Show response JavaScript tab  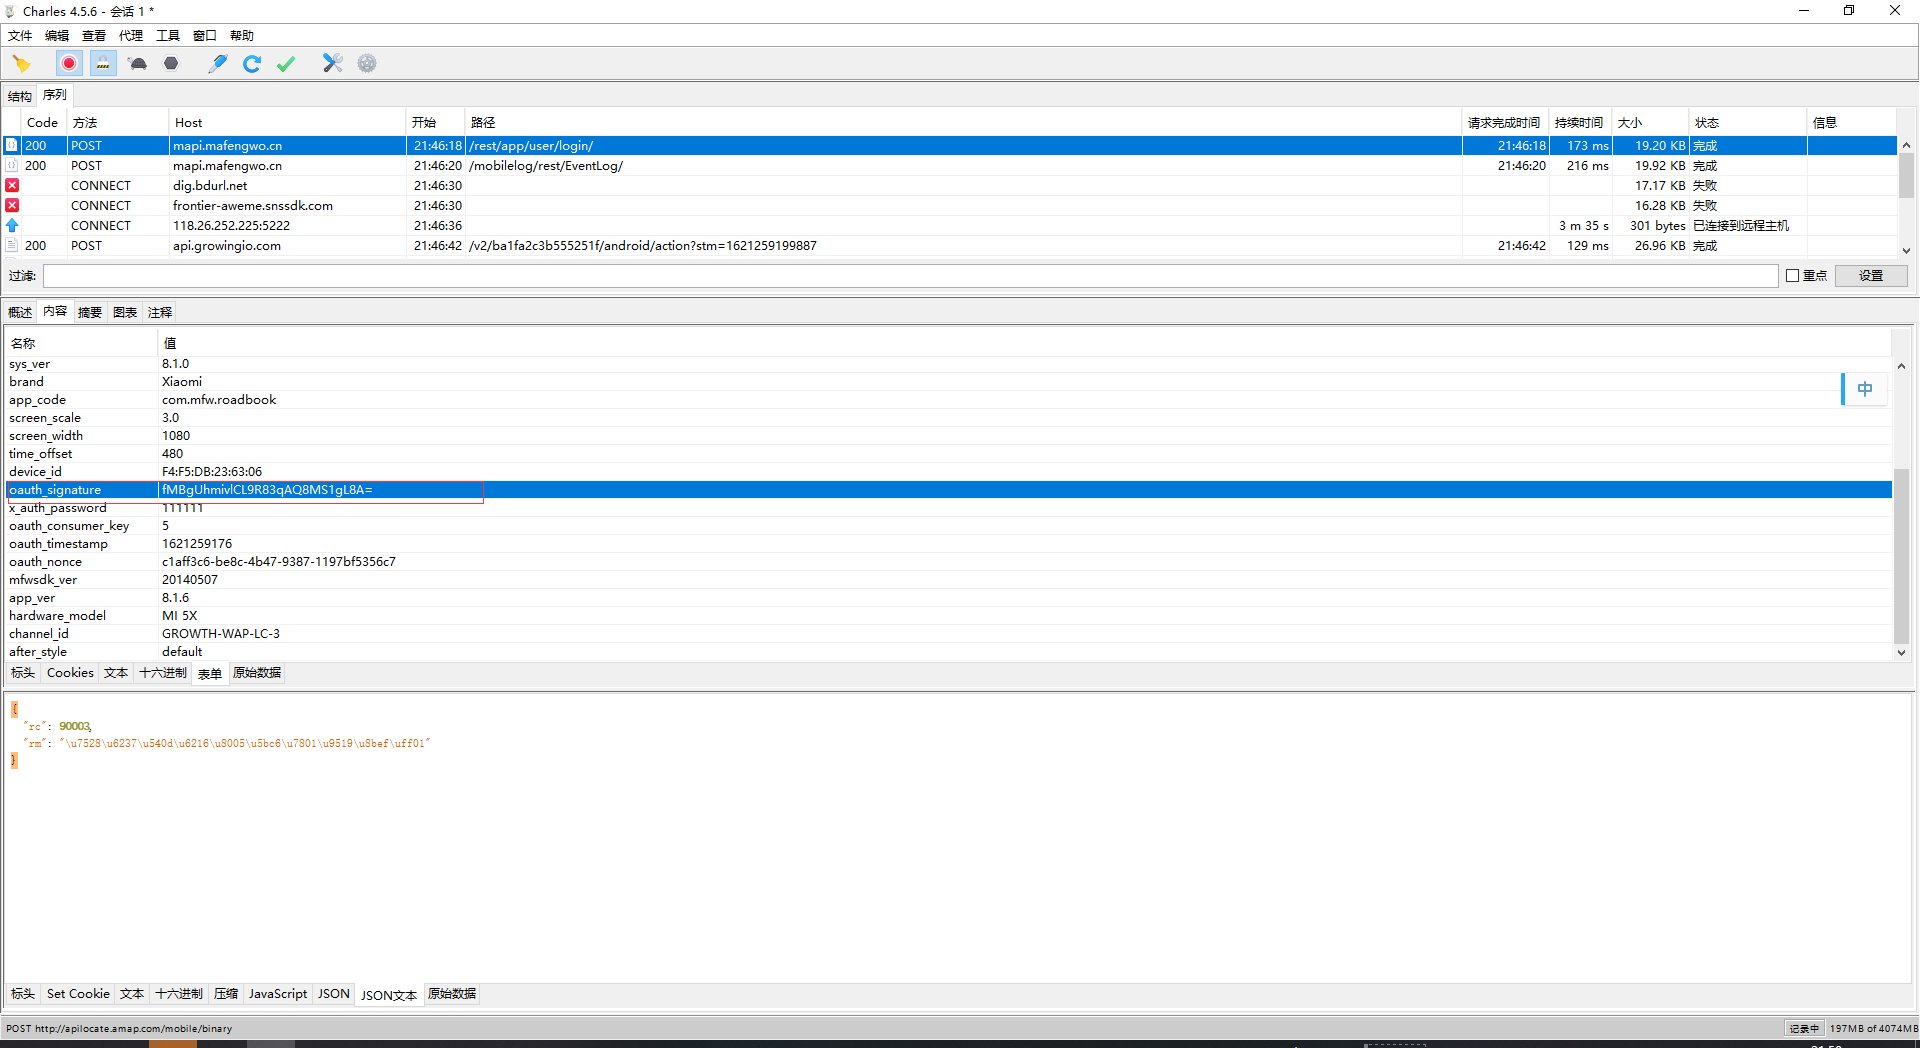pos(278,994)
